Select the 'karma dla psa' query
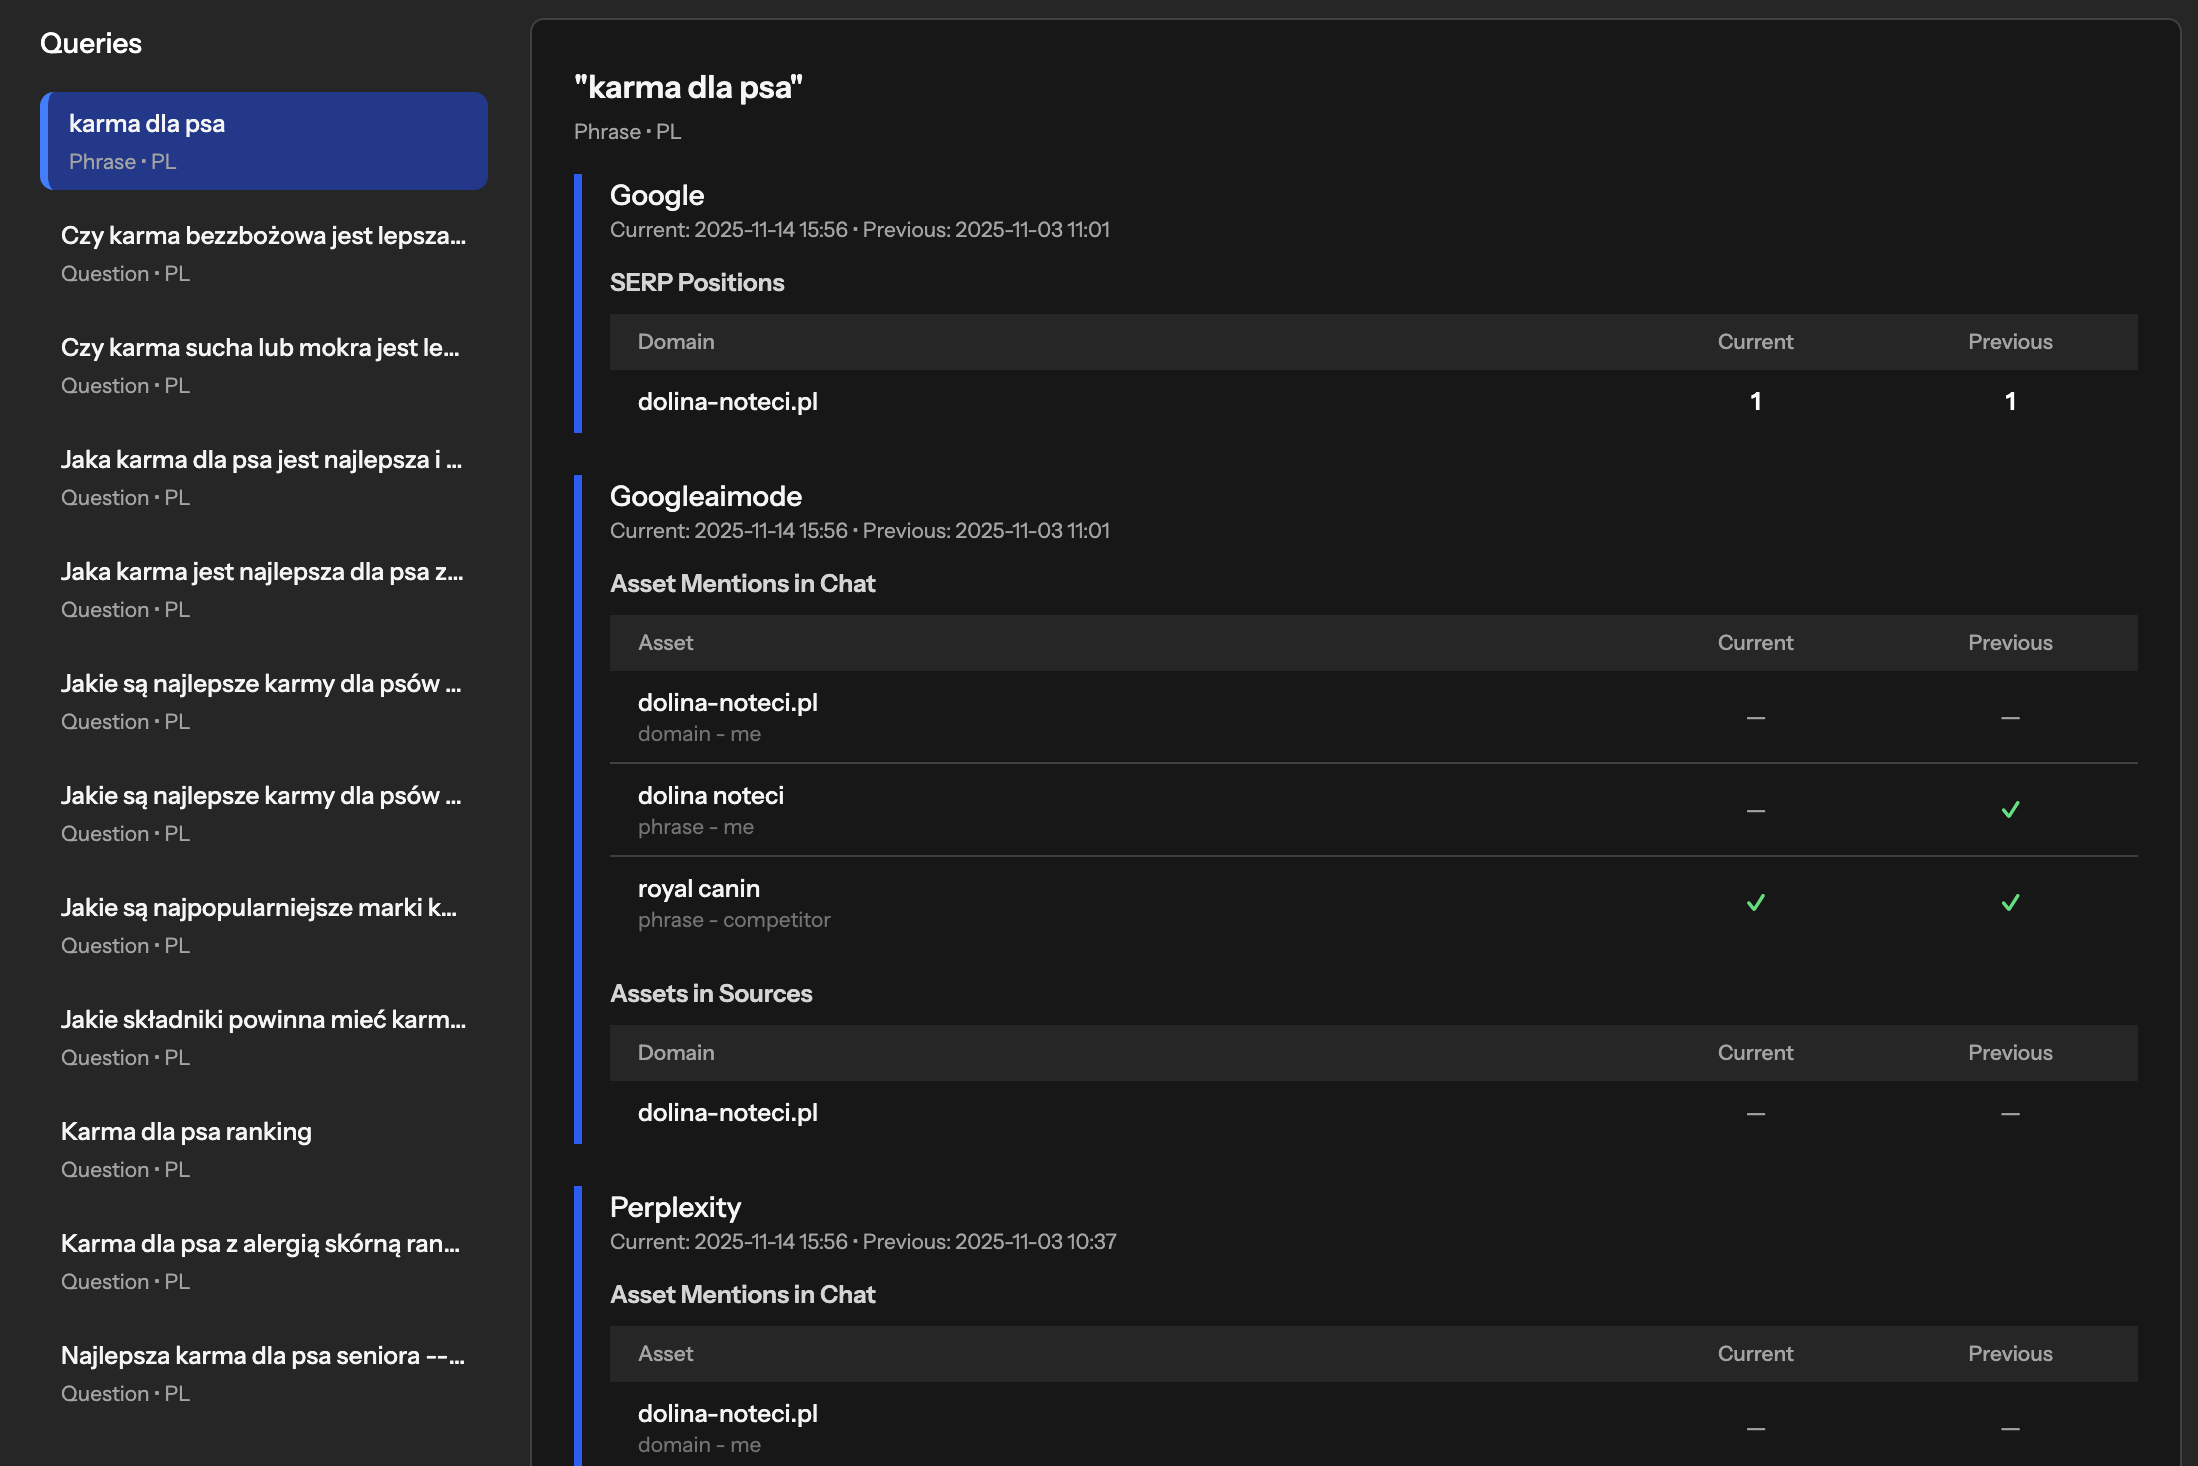The height and width of the screenshot is (1466, 2198). 263,141
